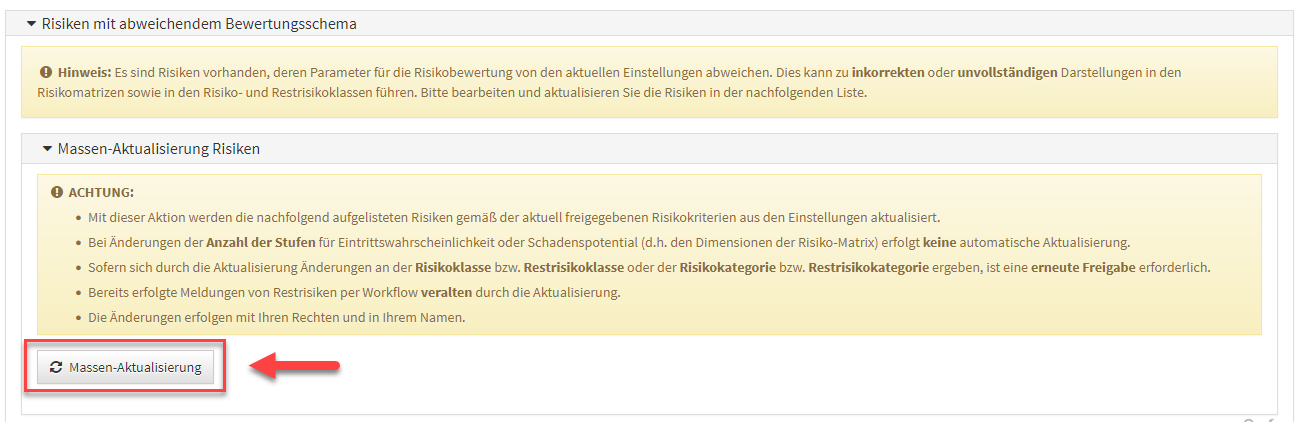The image size is (1305, 422).
Task: Click the exclamation icon beside Hinweis
Action: click(x=46, y=73)
